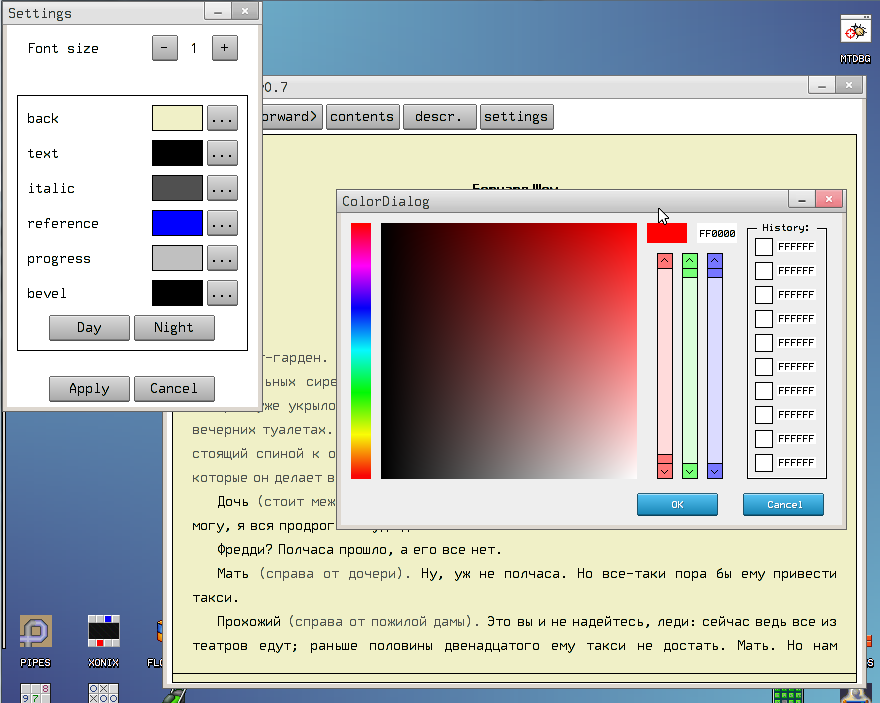
Task: Open the MTDBG debugger icon
Action: pos(855,30)
